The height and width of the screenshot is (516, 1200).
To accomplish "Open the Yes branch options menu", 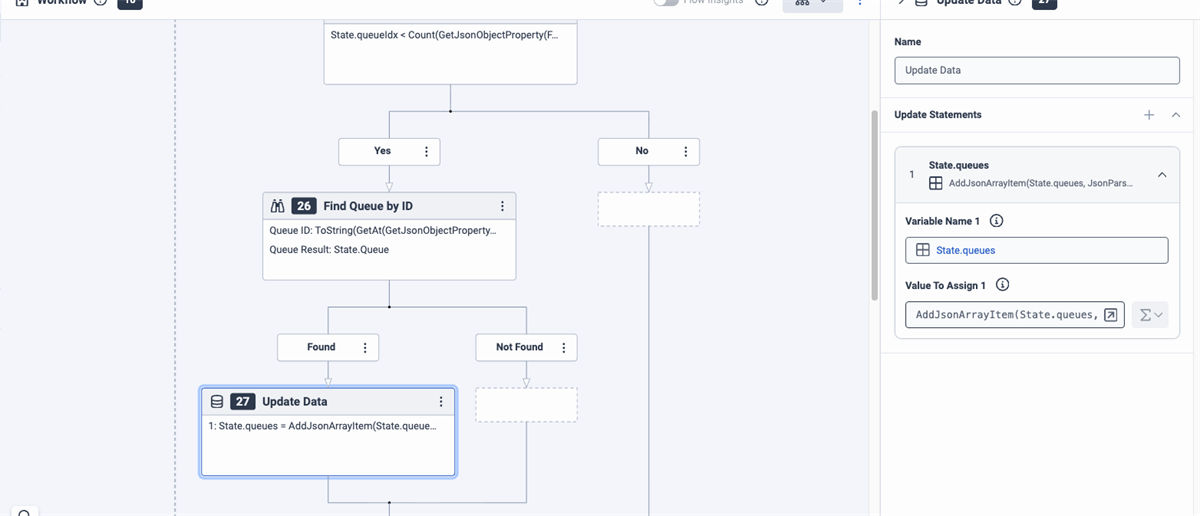I will tap(427, 151).
